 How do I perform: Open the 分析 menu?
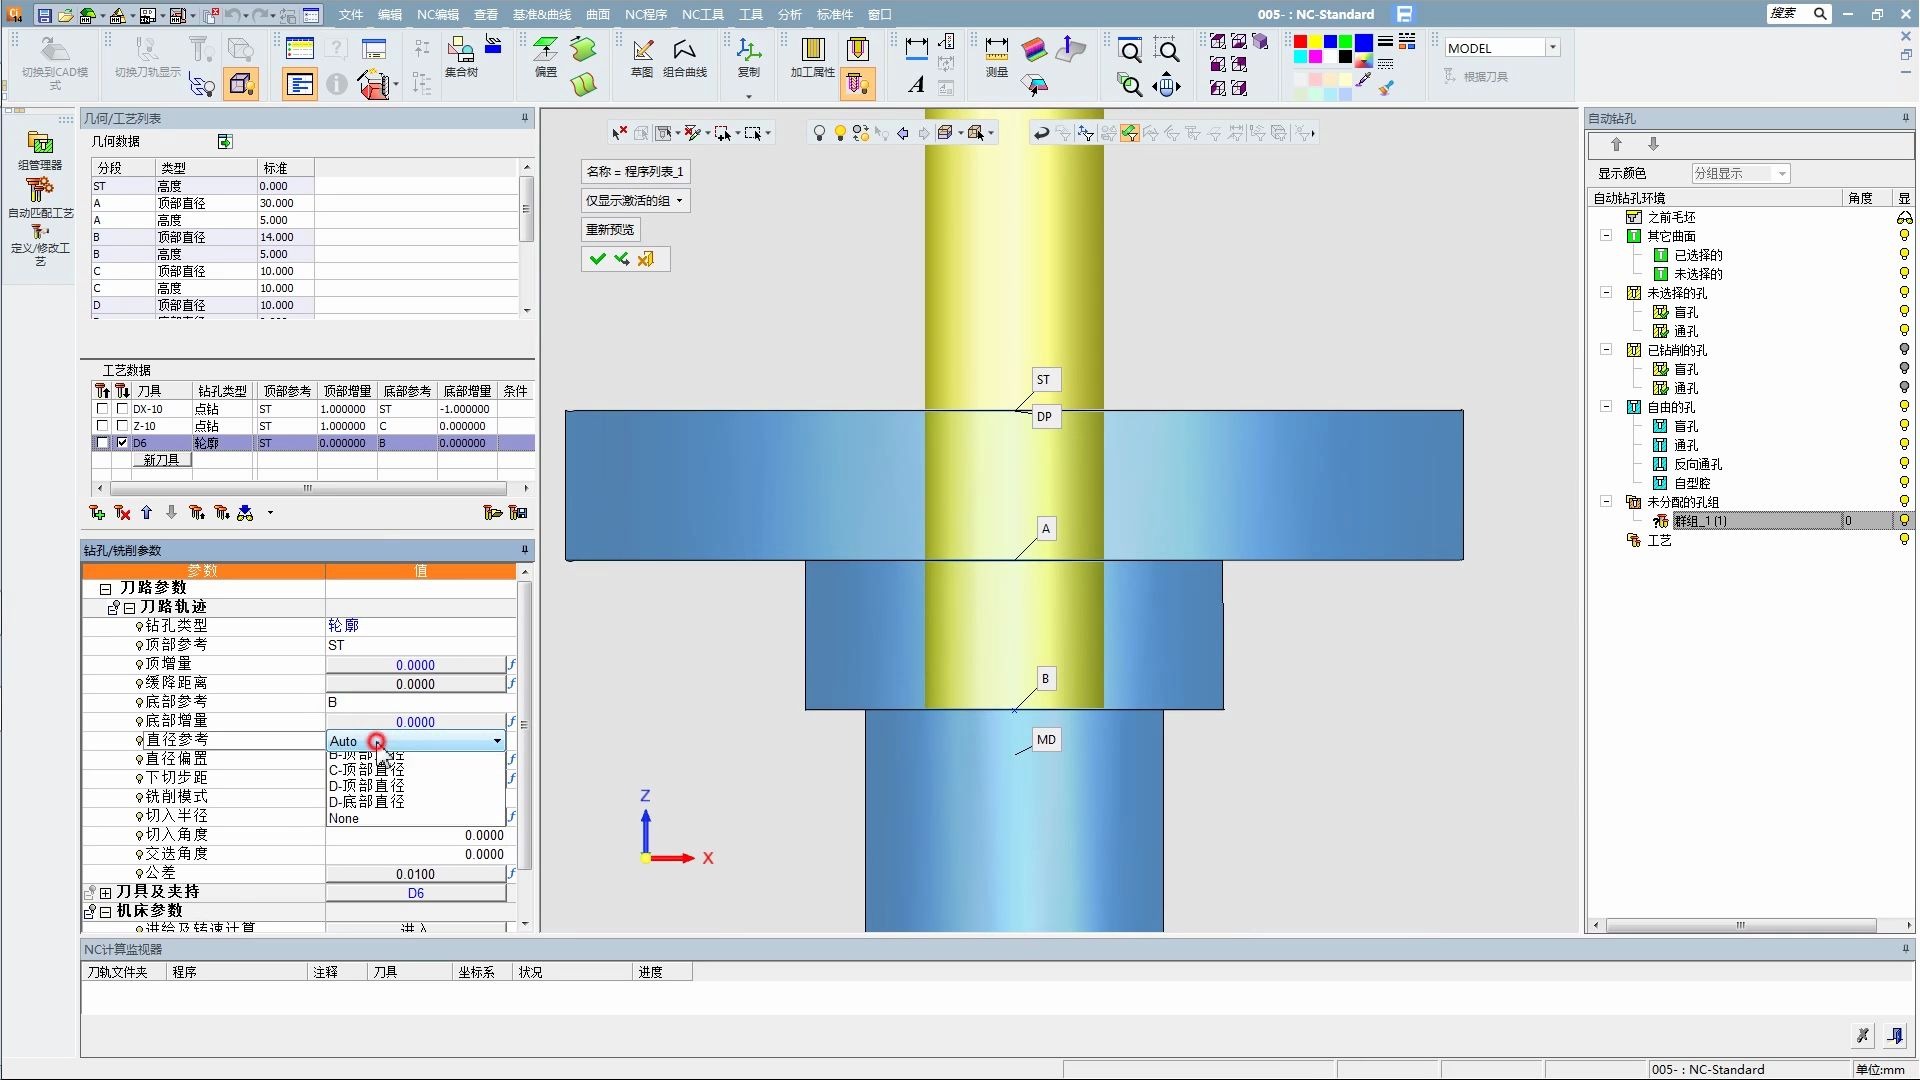click(789, 14)
